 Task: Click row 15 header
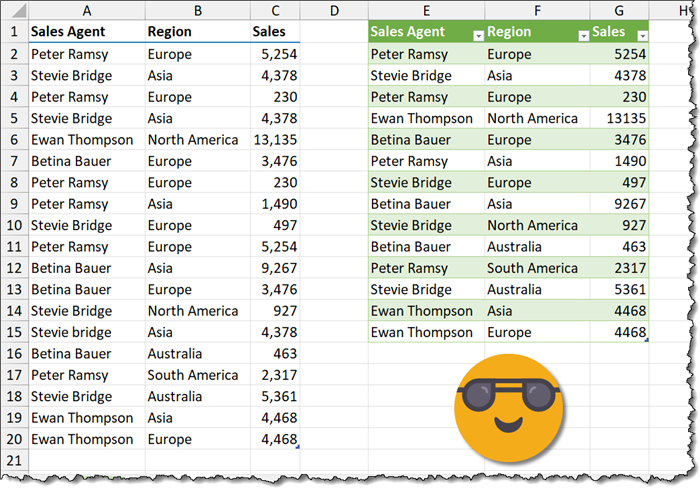[13, 332]
